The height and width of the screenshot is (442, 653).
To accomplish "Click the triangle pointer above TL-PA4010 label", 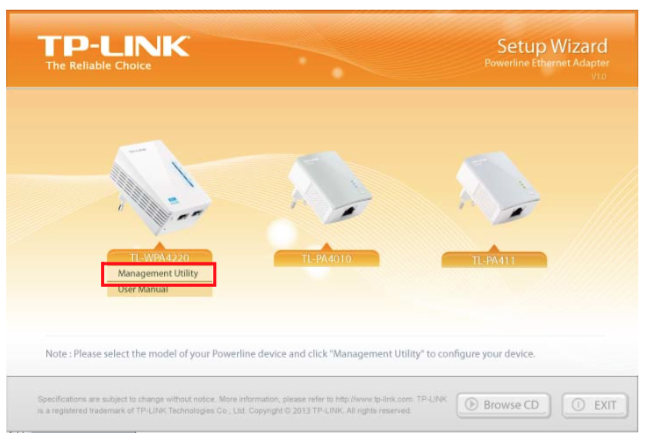I will click(x=326, y=247).
